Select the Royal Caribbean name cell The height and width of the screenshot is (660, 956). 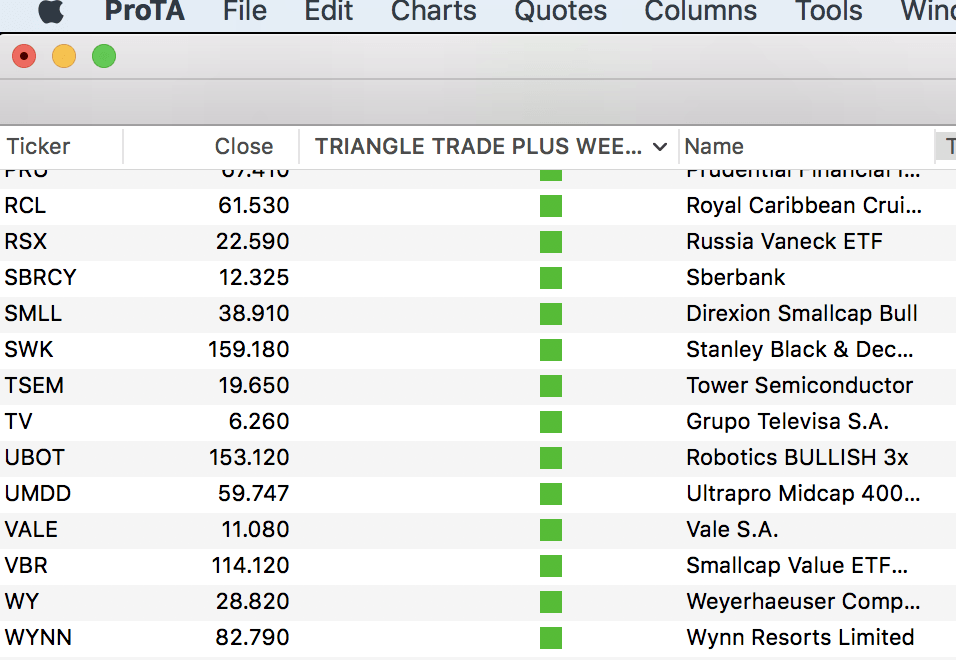(803, 206)
